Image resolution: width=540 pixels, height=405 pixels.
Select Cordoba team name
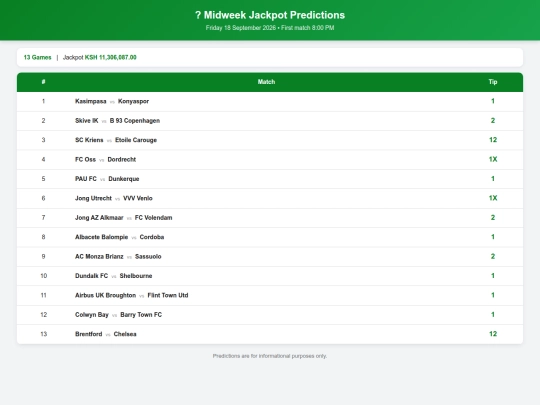pos(152,237)
